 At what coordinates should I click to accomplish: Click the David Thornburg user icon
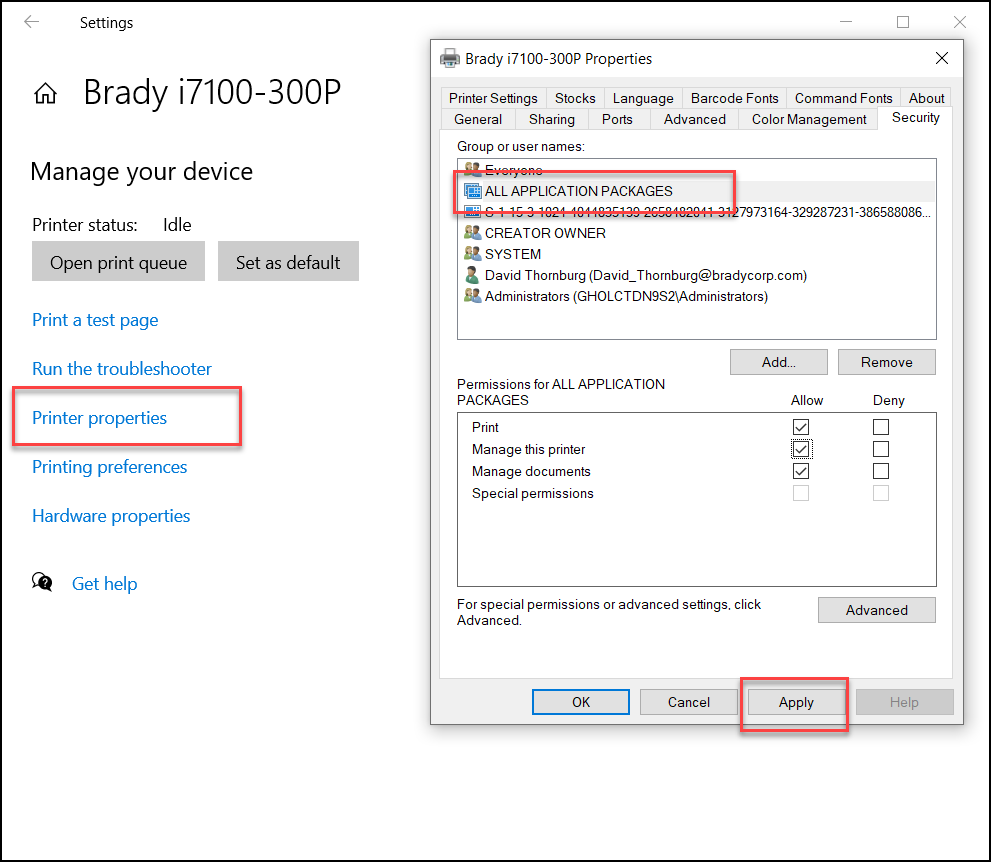click(x=472, y=275)
